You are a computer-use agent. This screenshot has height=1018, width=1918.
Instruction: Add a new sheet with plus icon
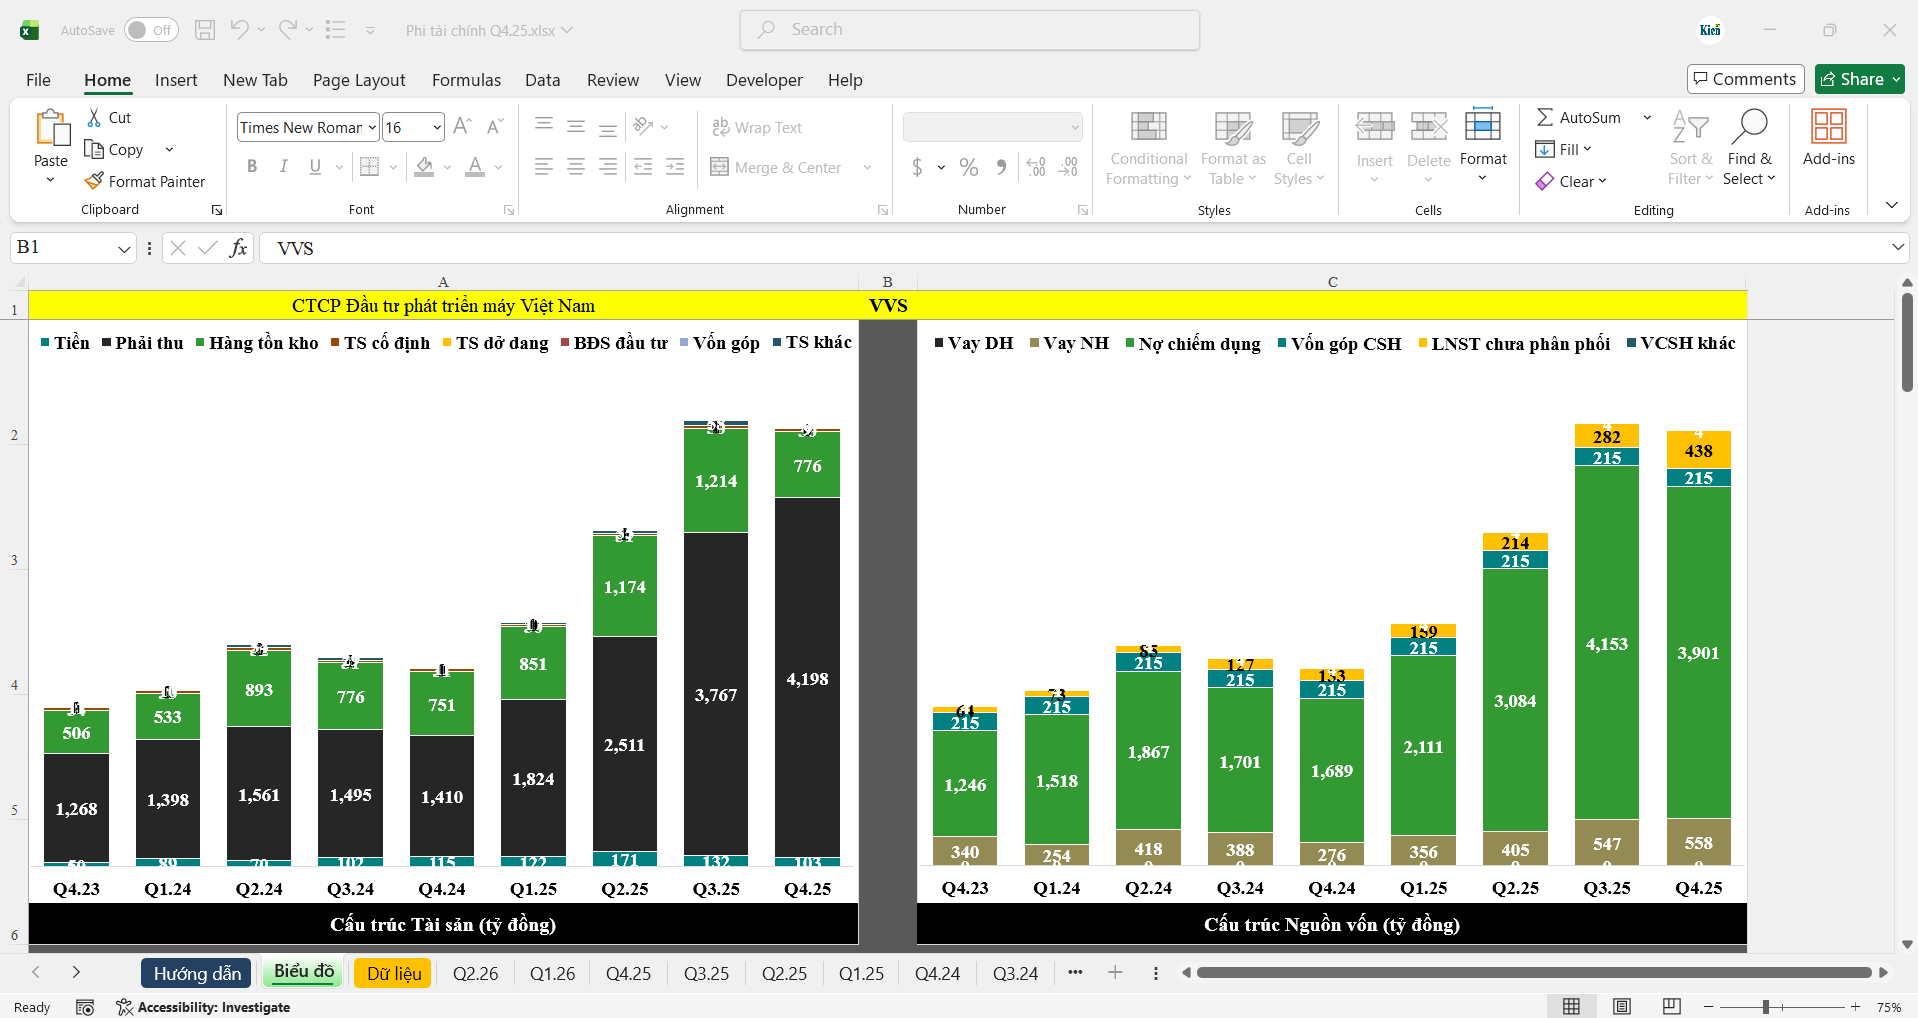coord(1115,972)
